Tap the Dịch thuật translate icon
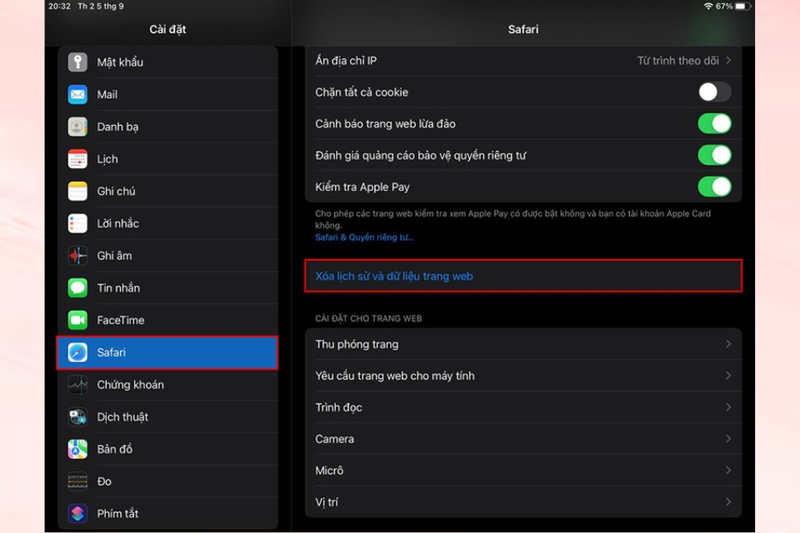This screenshot has width=800, height=533. [78, 417]
